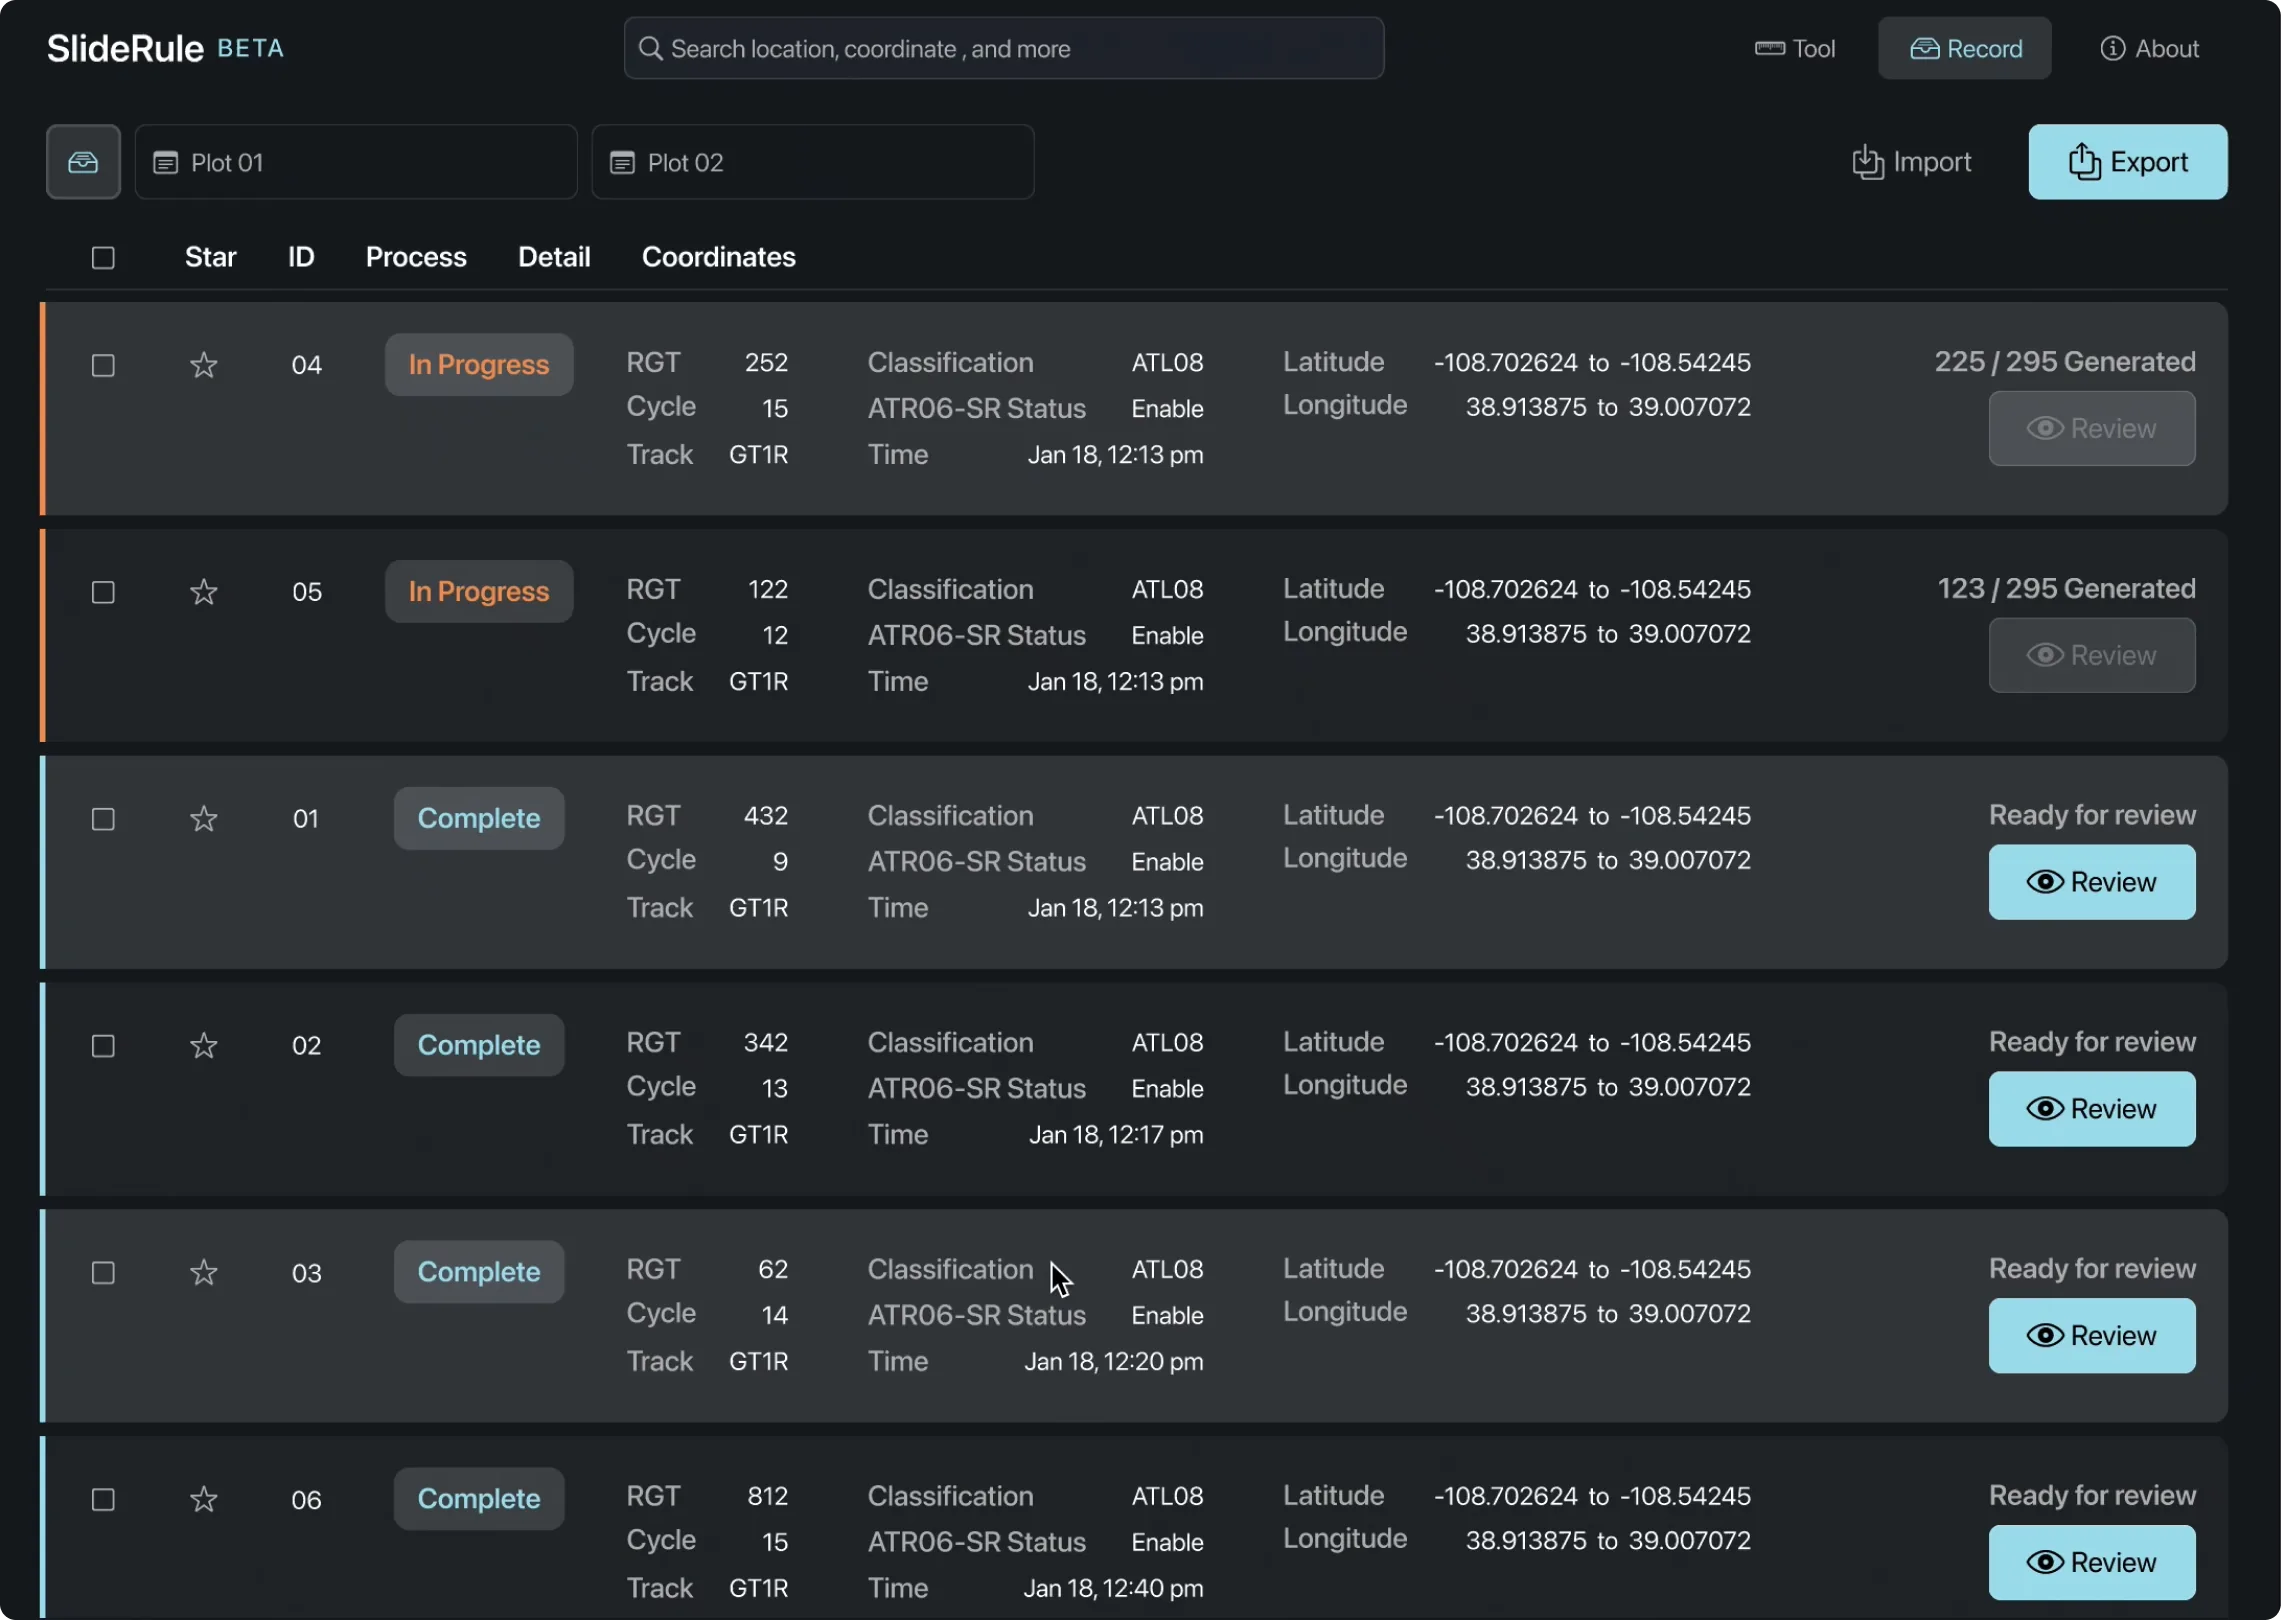Image resolution: width=2281 pixels, height=1620 pixels.
Task: Click the BETA label
Action: click(251, 48)
